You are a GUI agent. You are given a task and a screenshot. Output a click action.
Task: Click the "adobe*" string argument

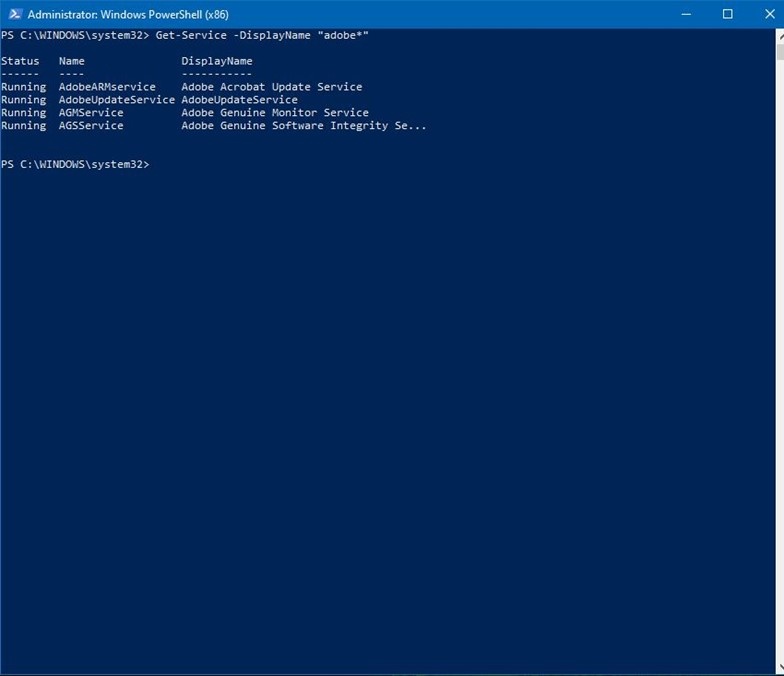[343, 35]
